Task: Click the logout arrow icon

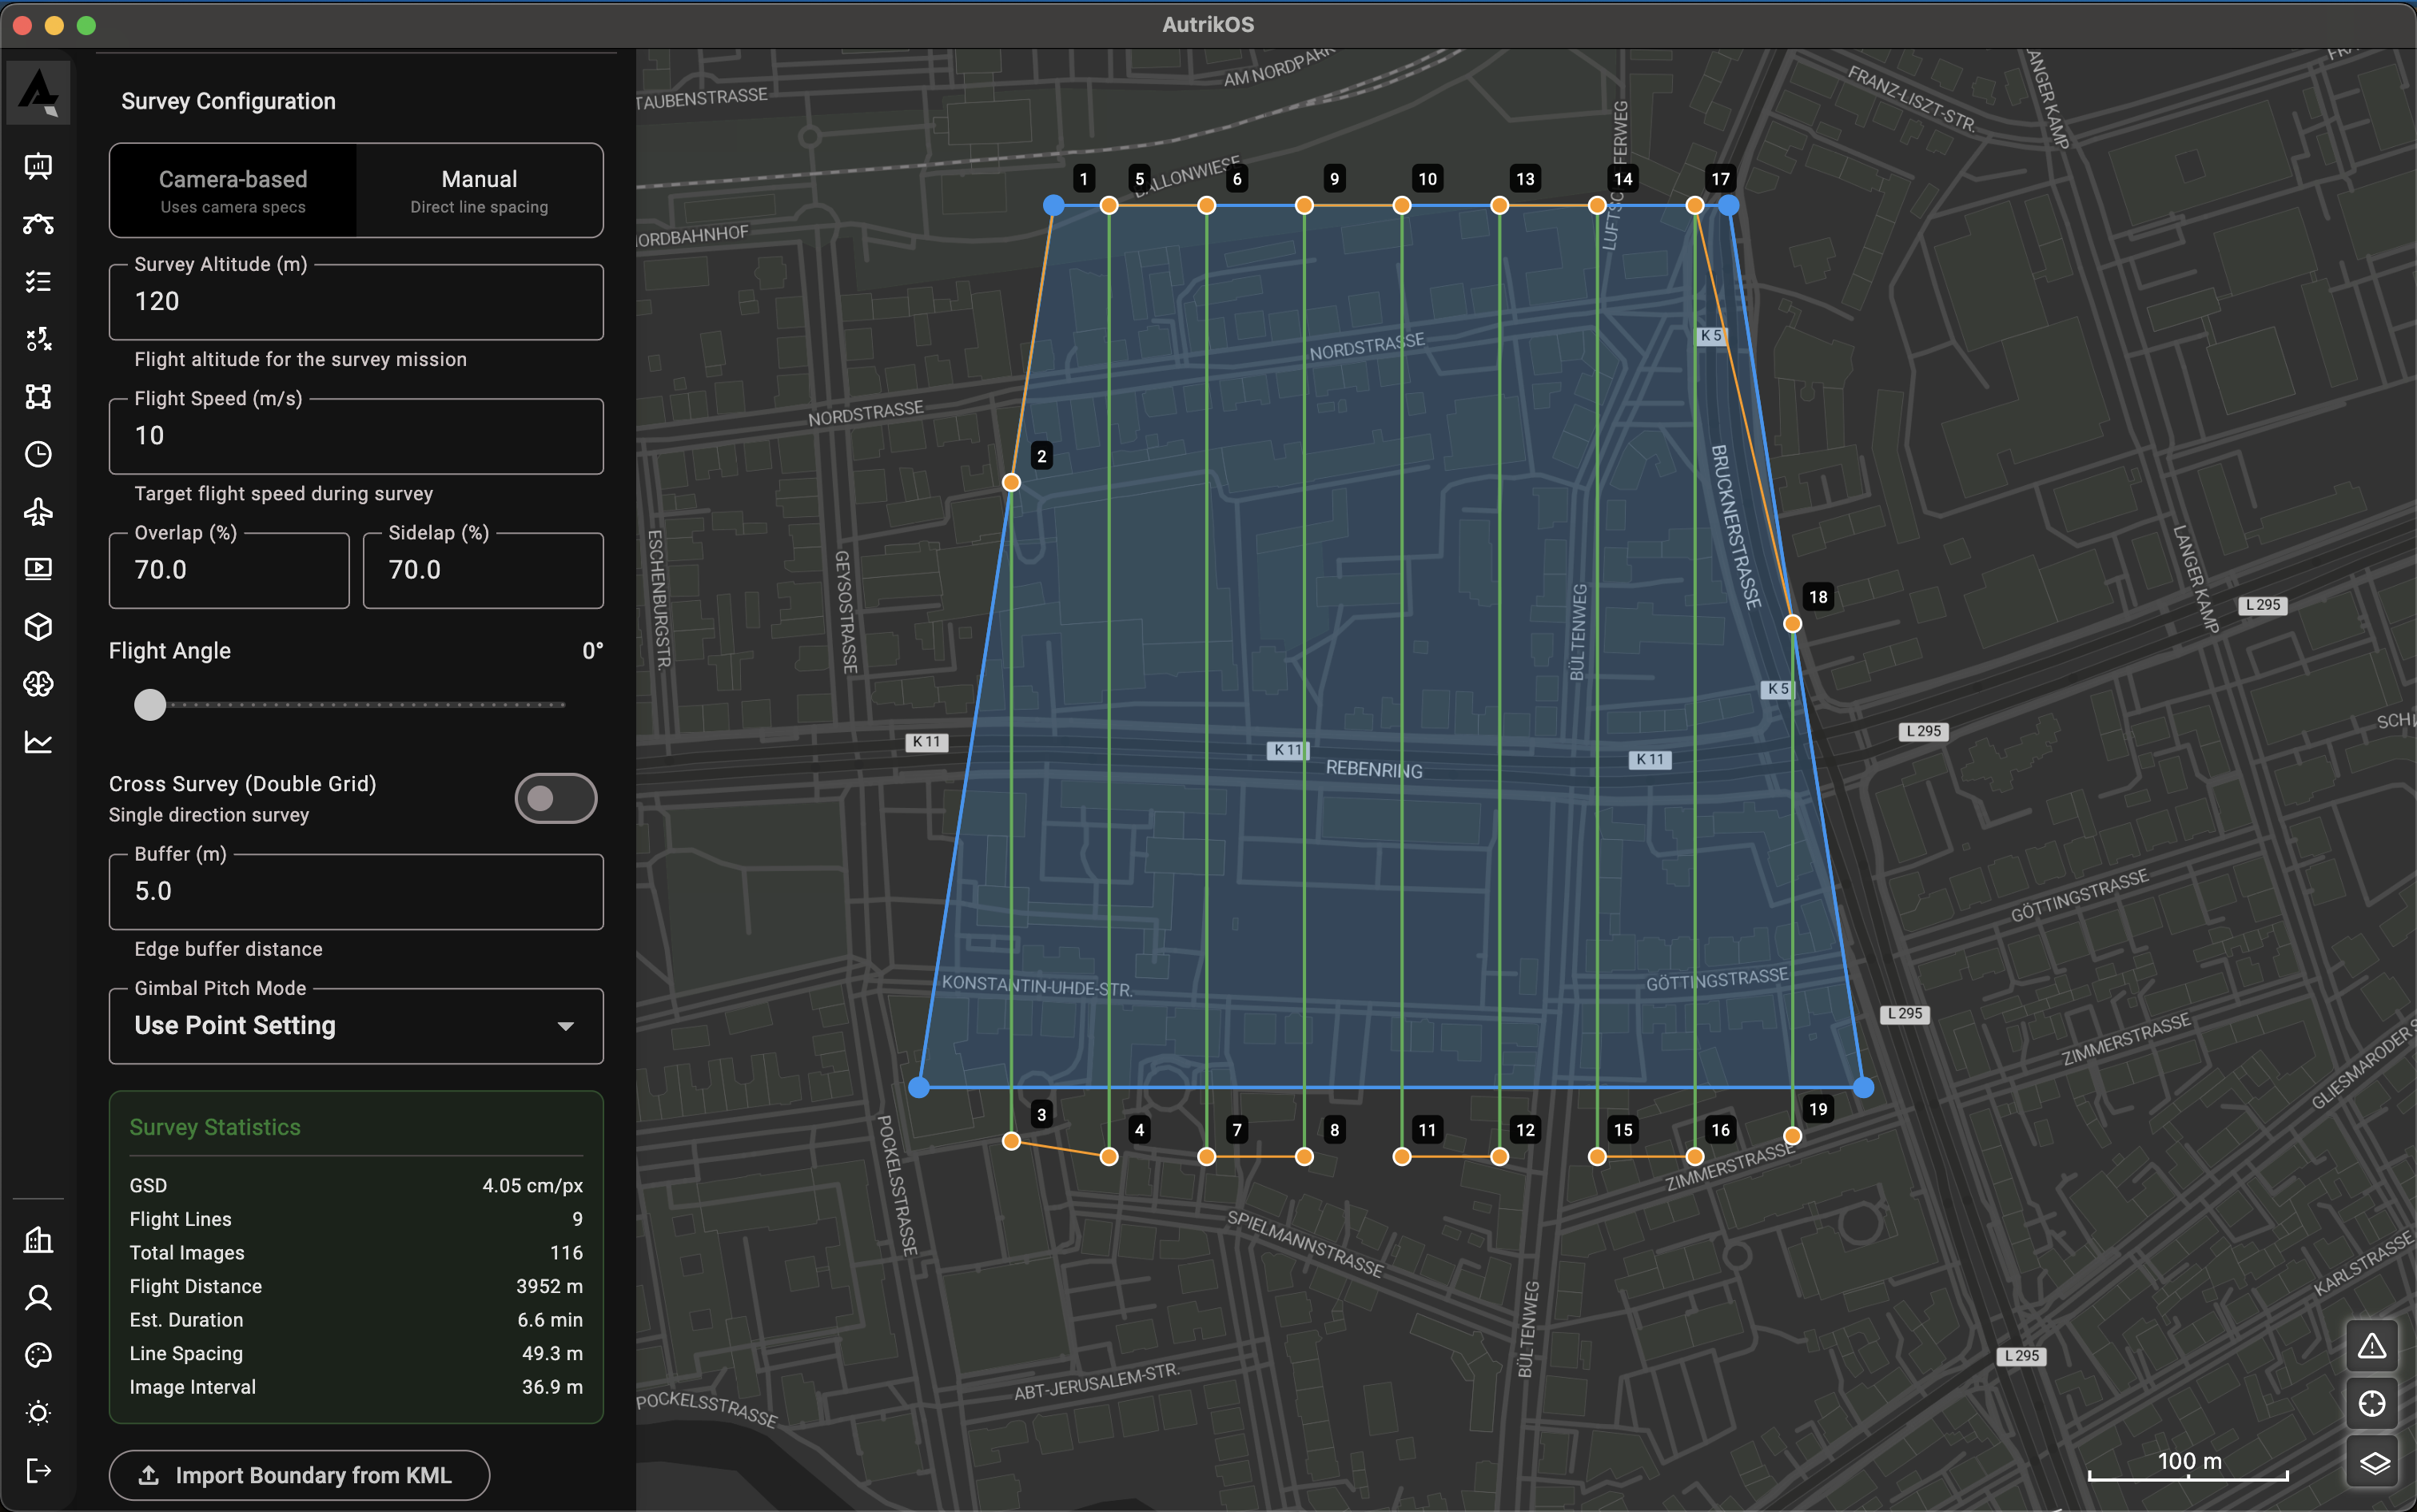Action: click(x=38, y=1470)
